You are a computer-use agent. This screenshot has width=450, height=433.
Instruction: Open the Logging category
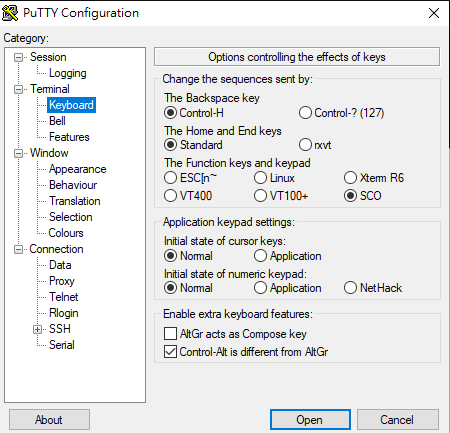tap(68, 73)
